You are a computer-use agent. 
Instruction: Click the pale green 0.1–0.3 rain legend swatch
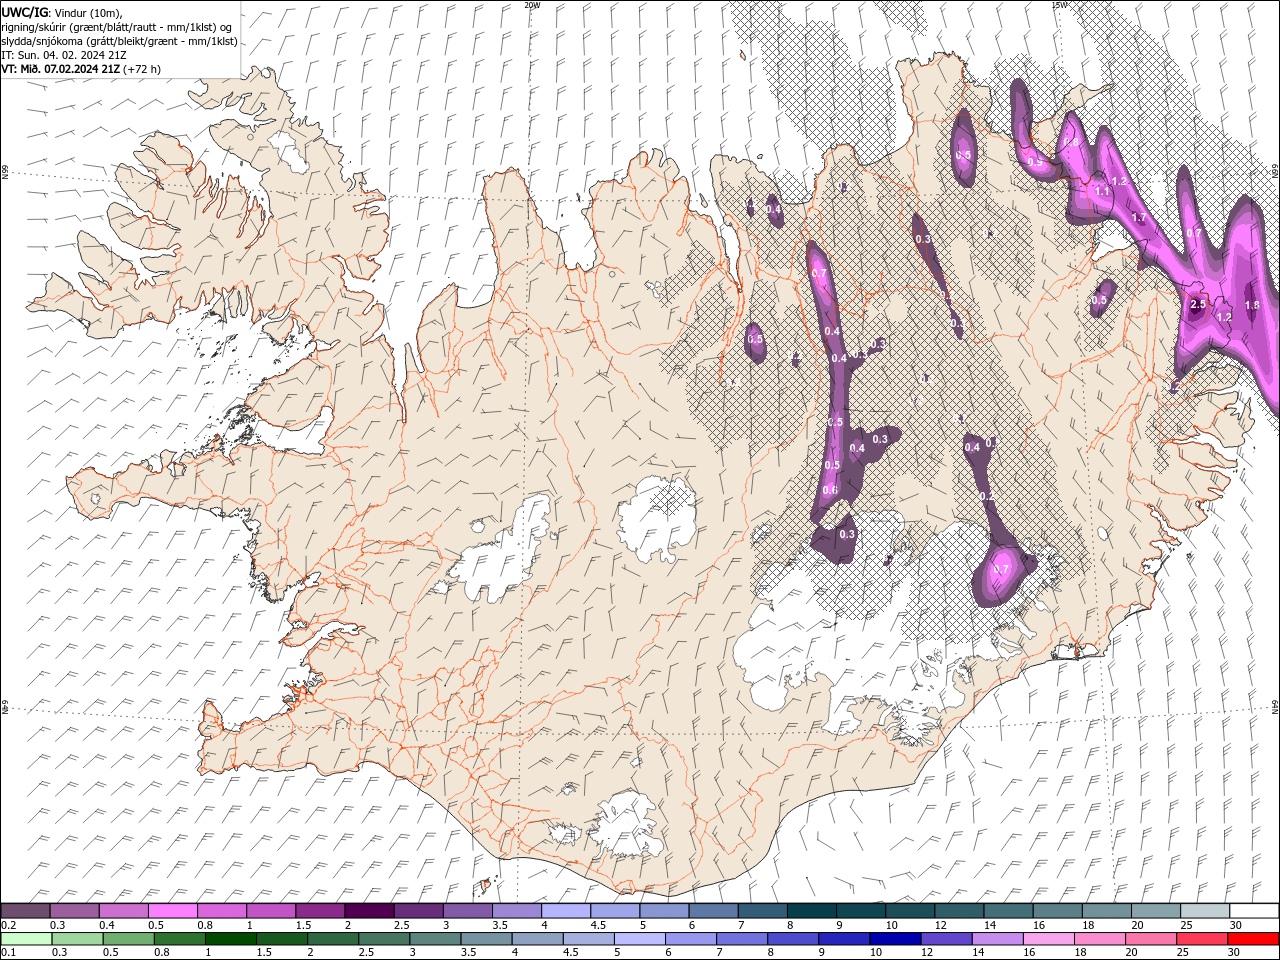[x=26, y=939]
